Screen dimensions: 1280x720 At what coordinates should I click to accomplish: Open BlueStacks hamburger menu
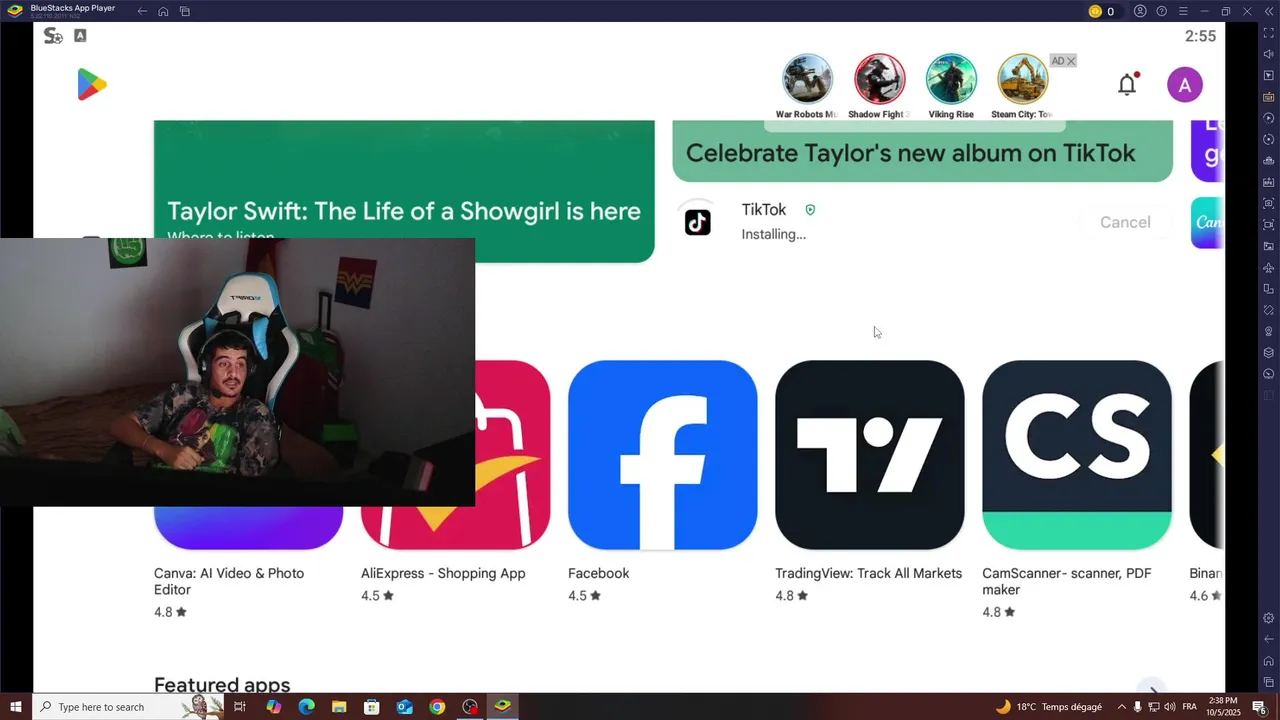click(x=1183, y=11)
